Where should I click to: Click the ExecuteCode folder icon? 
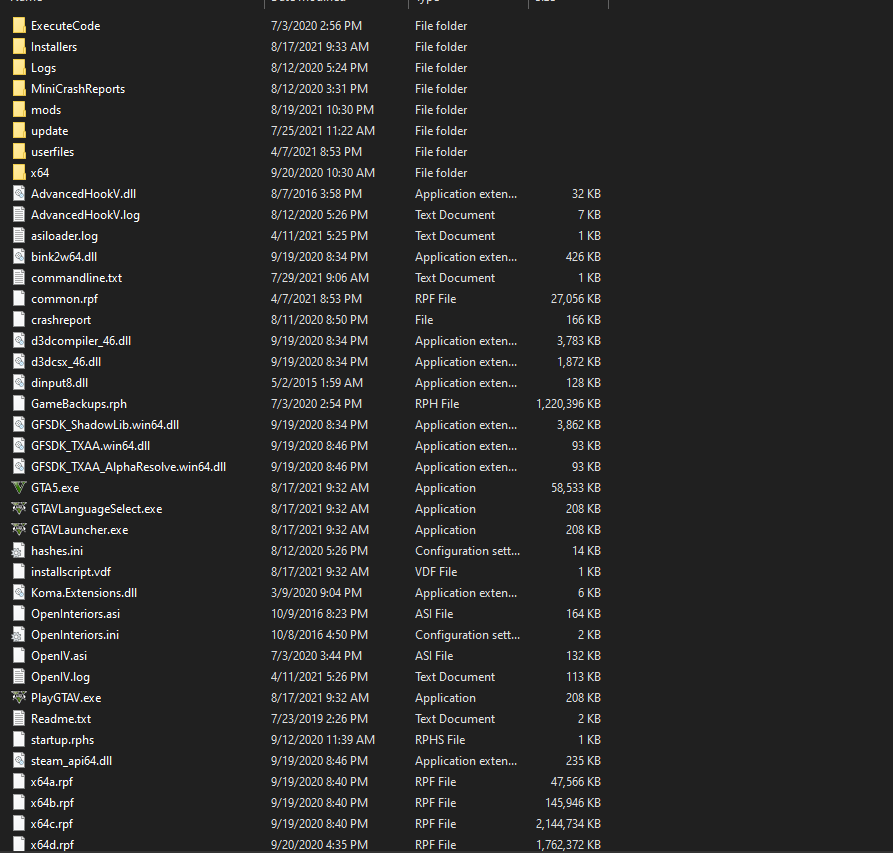click(x=19, y=26)
